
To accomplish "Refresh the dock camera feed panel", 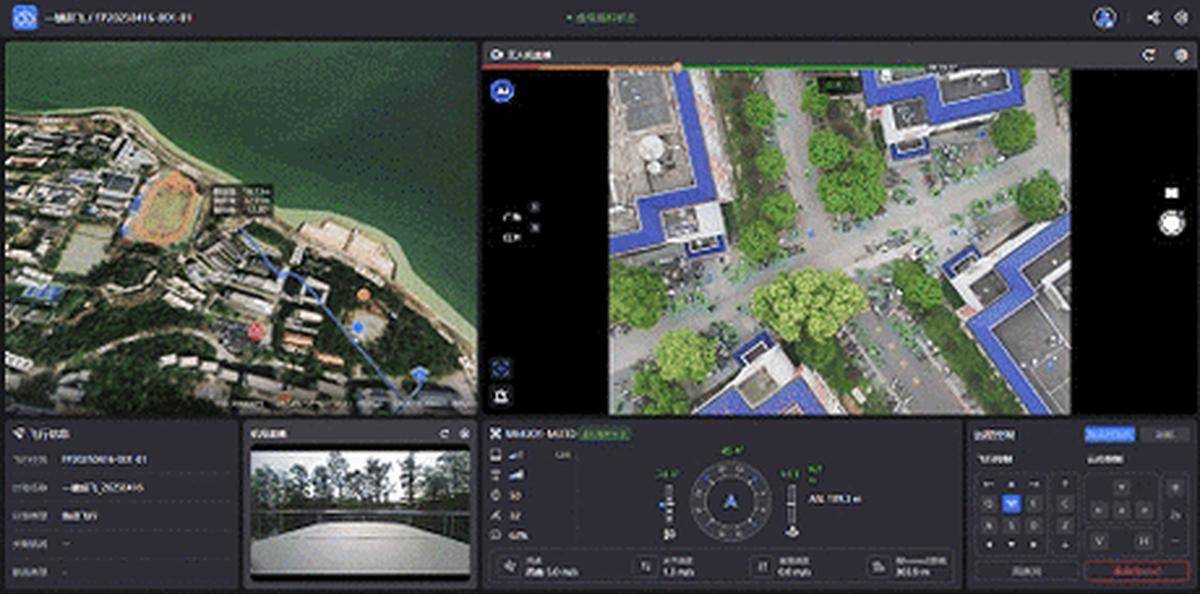I will point(444,433).
